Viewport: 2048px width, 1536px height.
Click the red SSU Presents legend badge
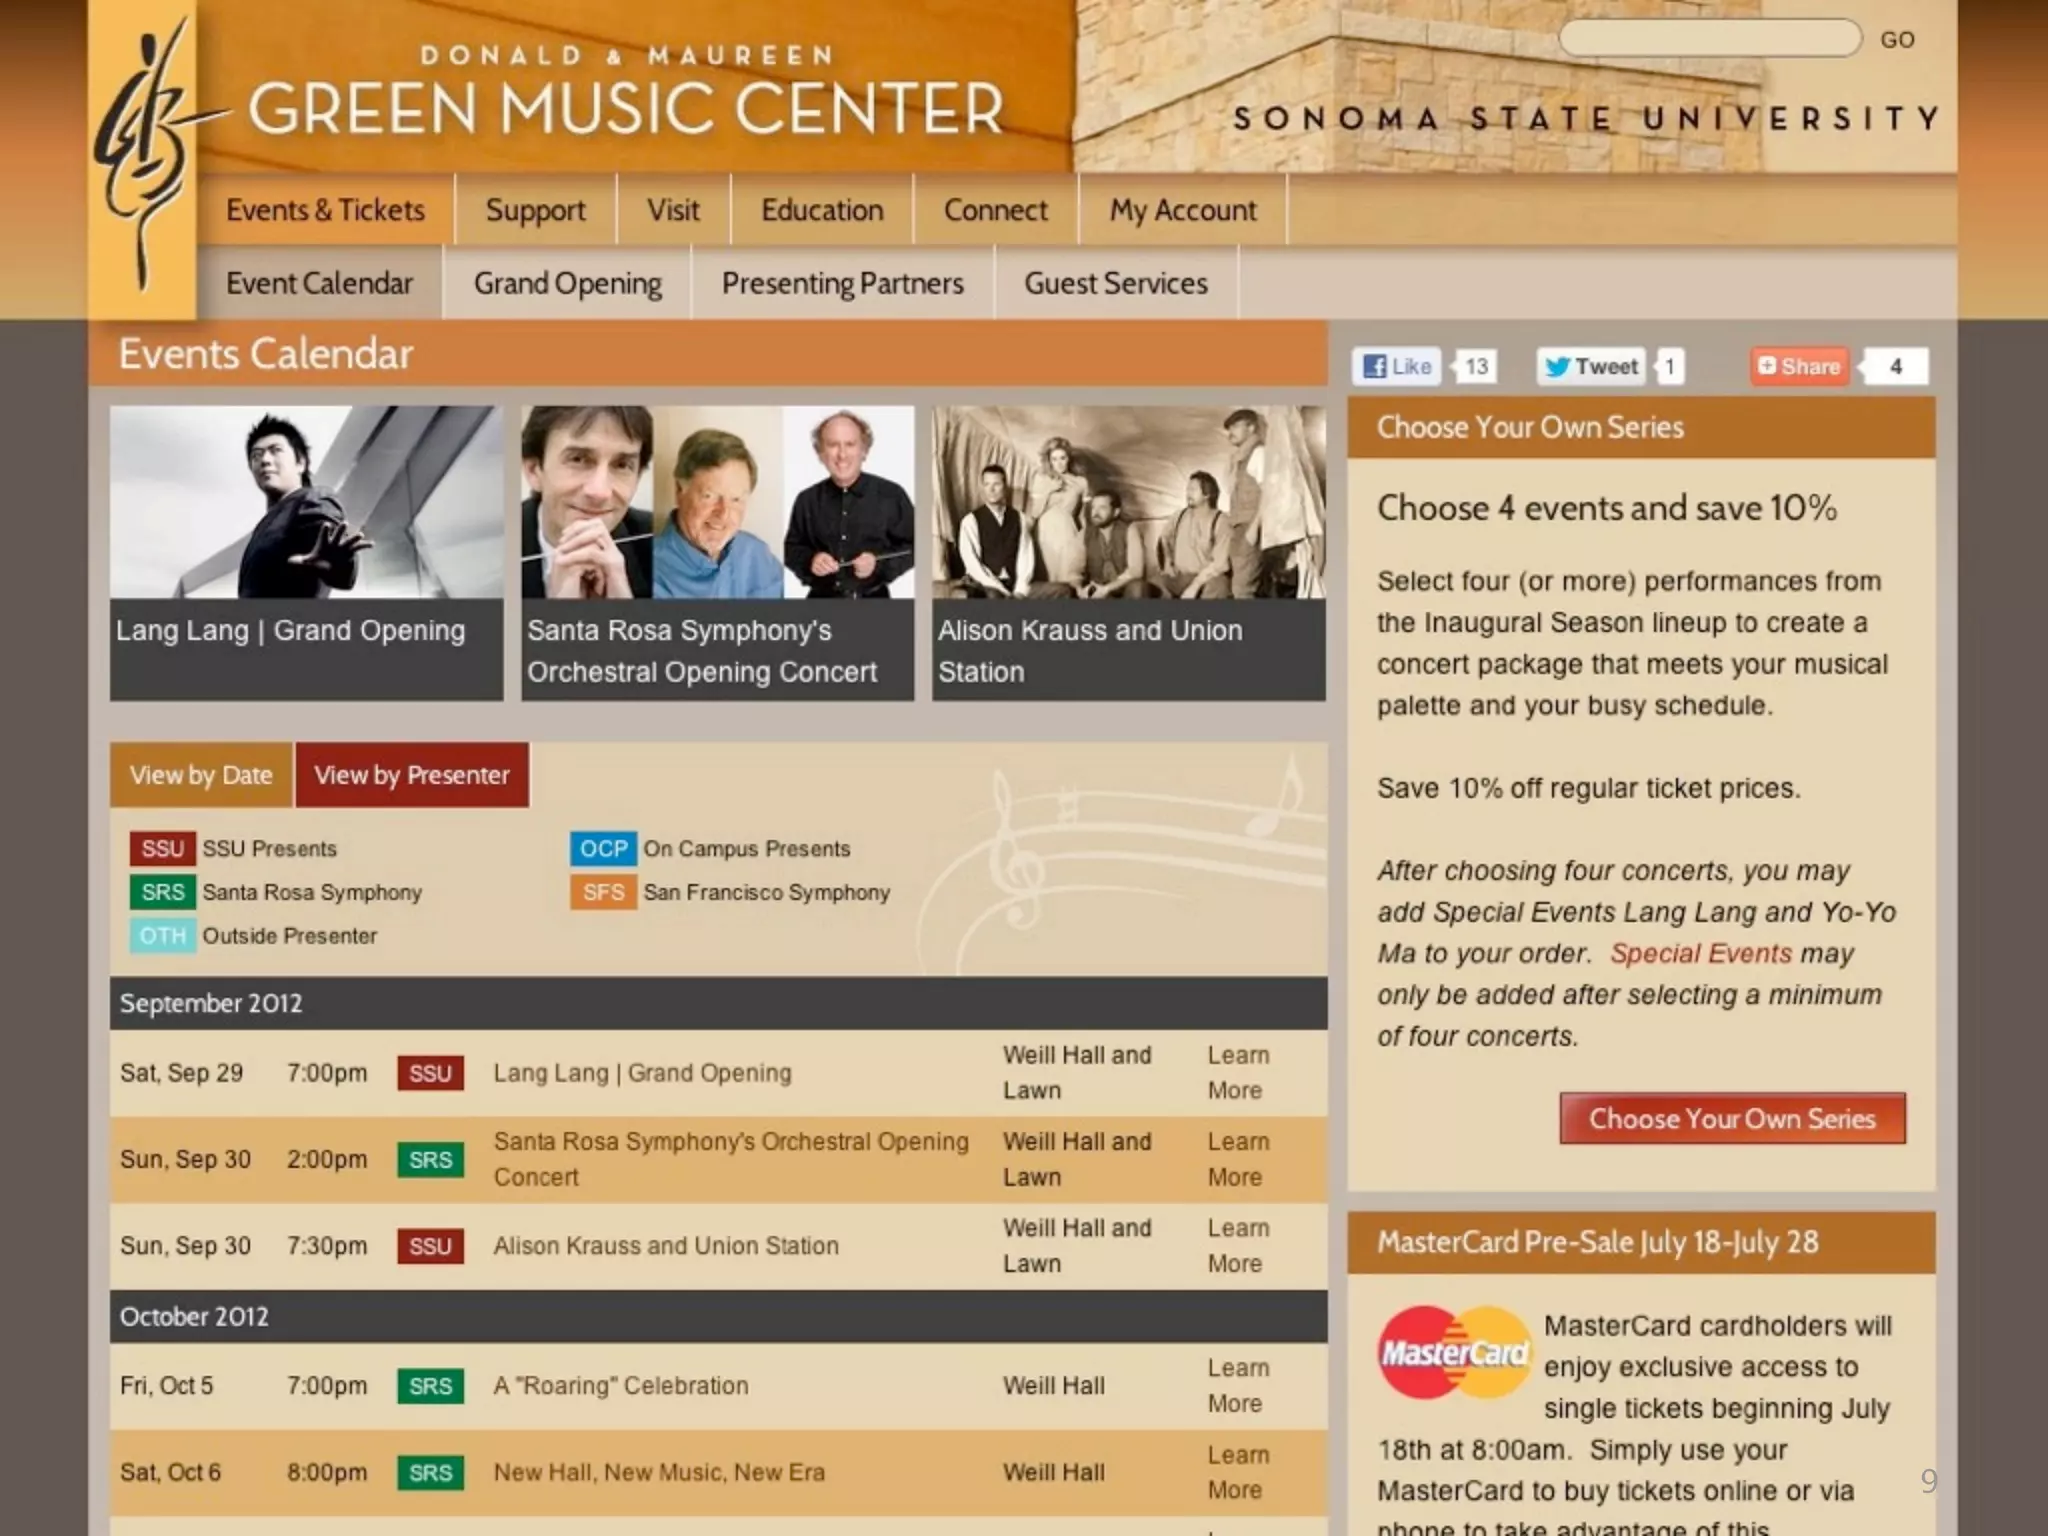162,848
